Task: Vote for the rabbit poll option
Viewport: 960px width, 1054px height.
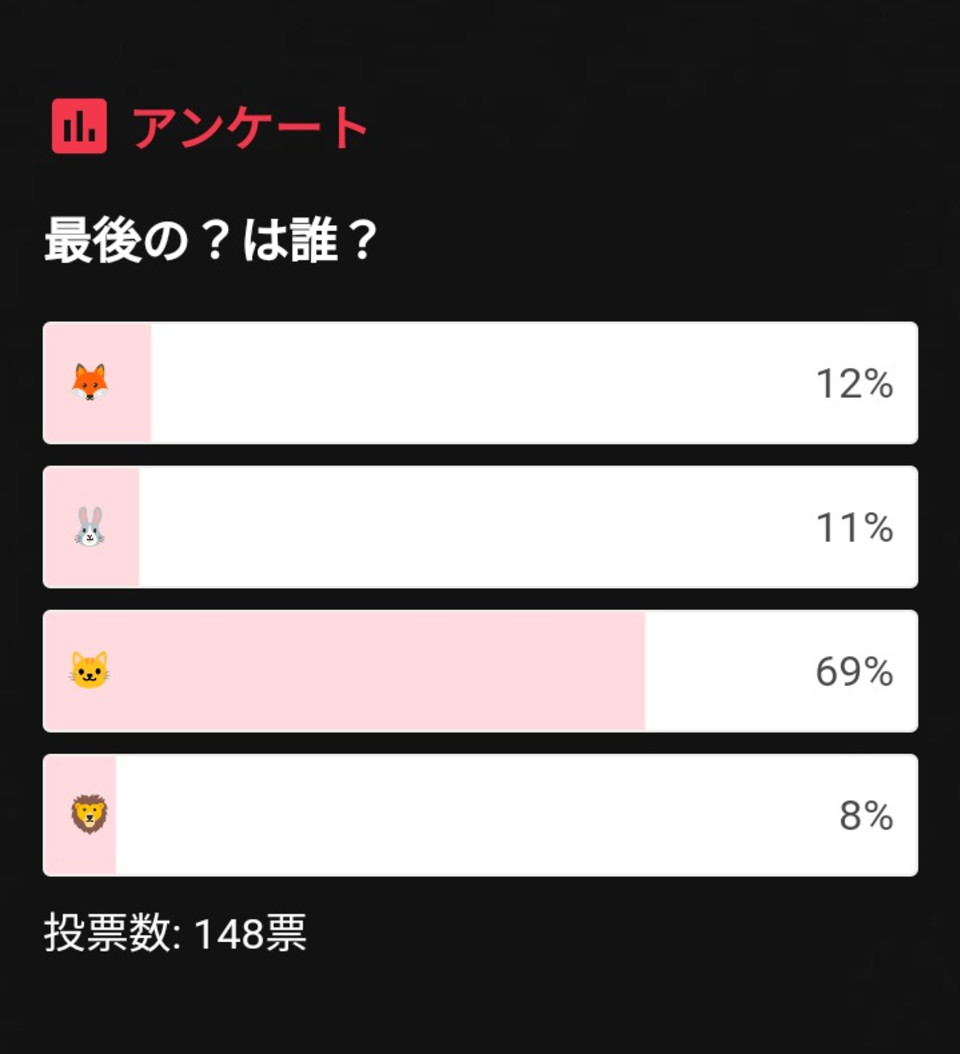Action: tap(481, 527)
